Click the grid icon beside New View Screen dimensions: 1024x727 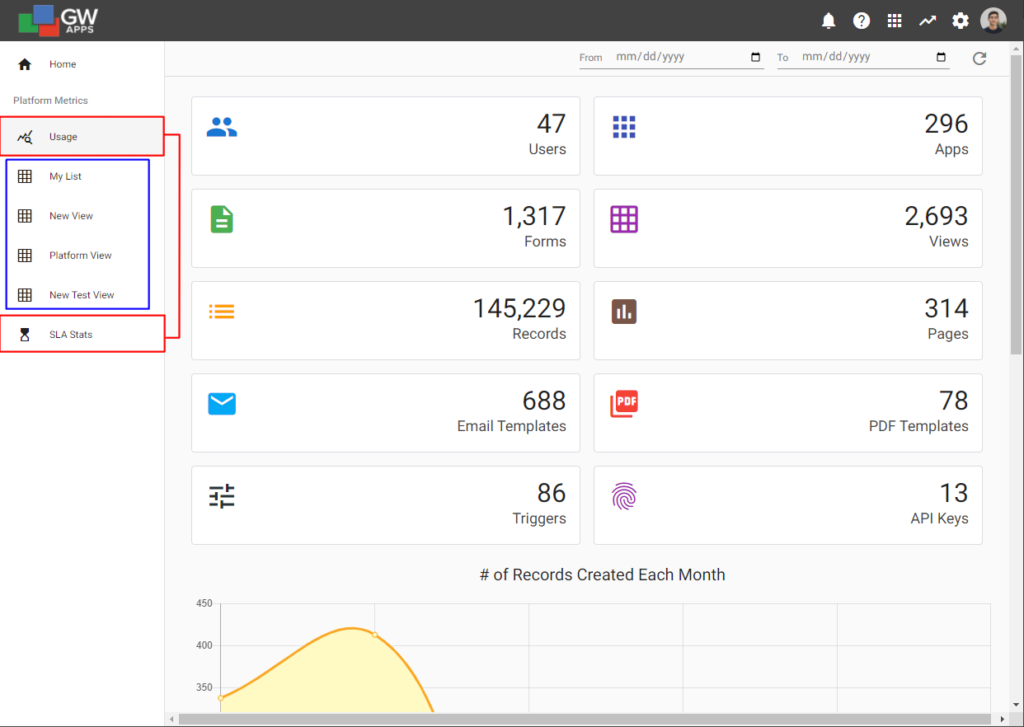pyautogui.click(x=25, y=216)
